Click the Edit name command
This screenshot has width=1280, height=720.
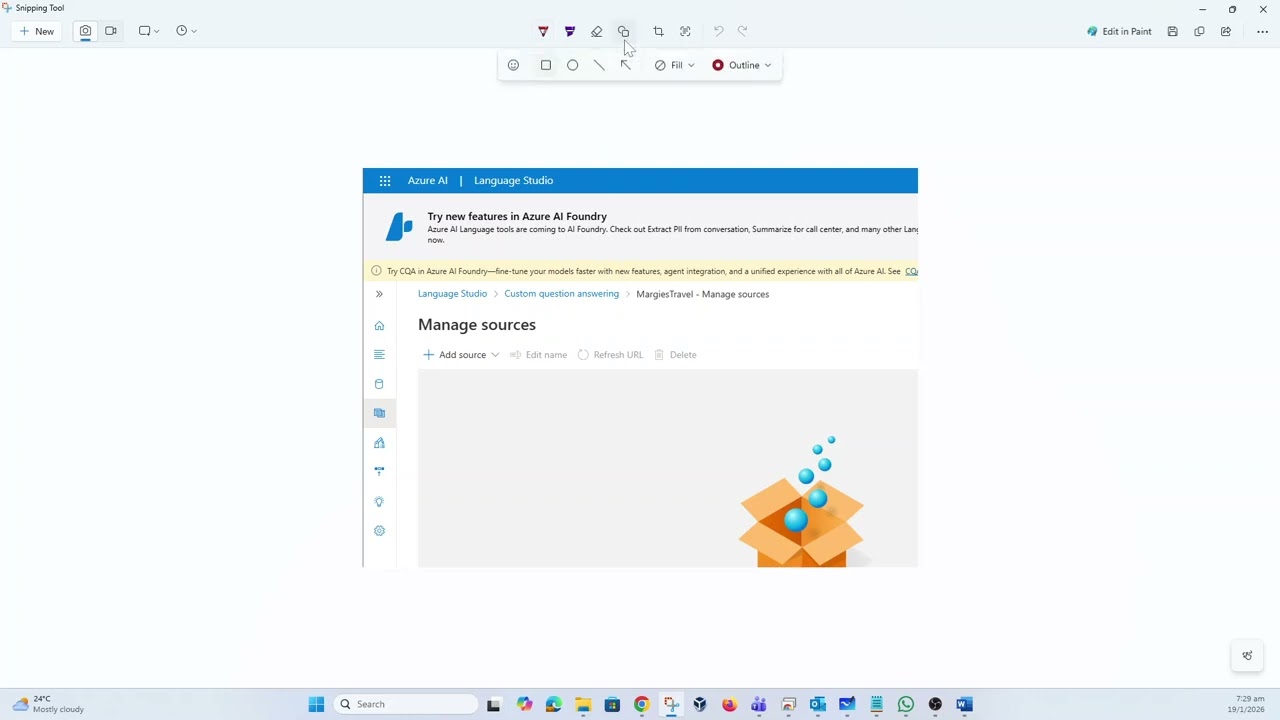pyautogui.click(x=538, y=355)
